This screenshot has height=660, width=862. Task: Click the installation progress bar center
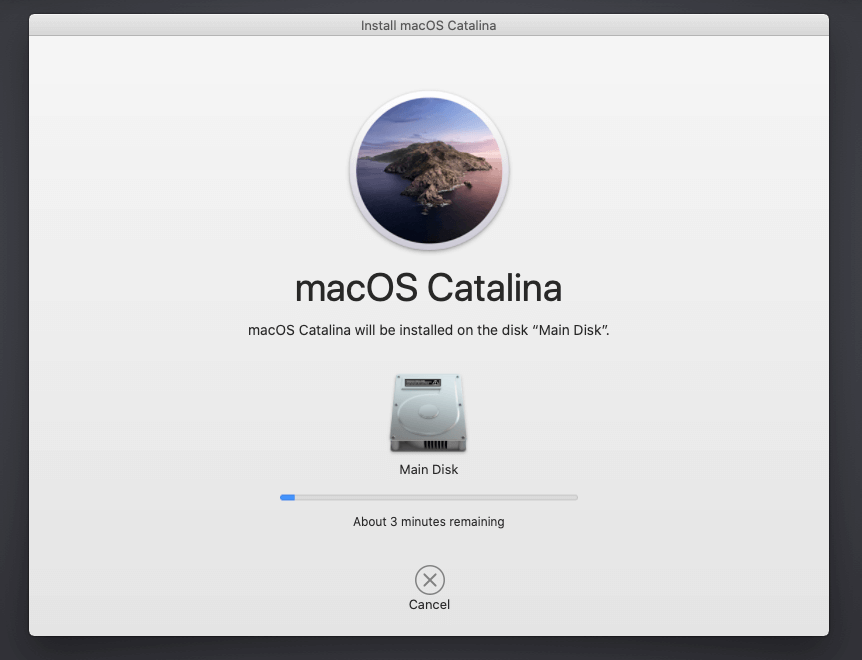click(x=428, y=497)
